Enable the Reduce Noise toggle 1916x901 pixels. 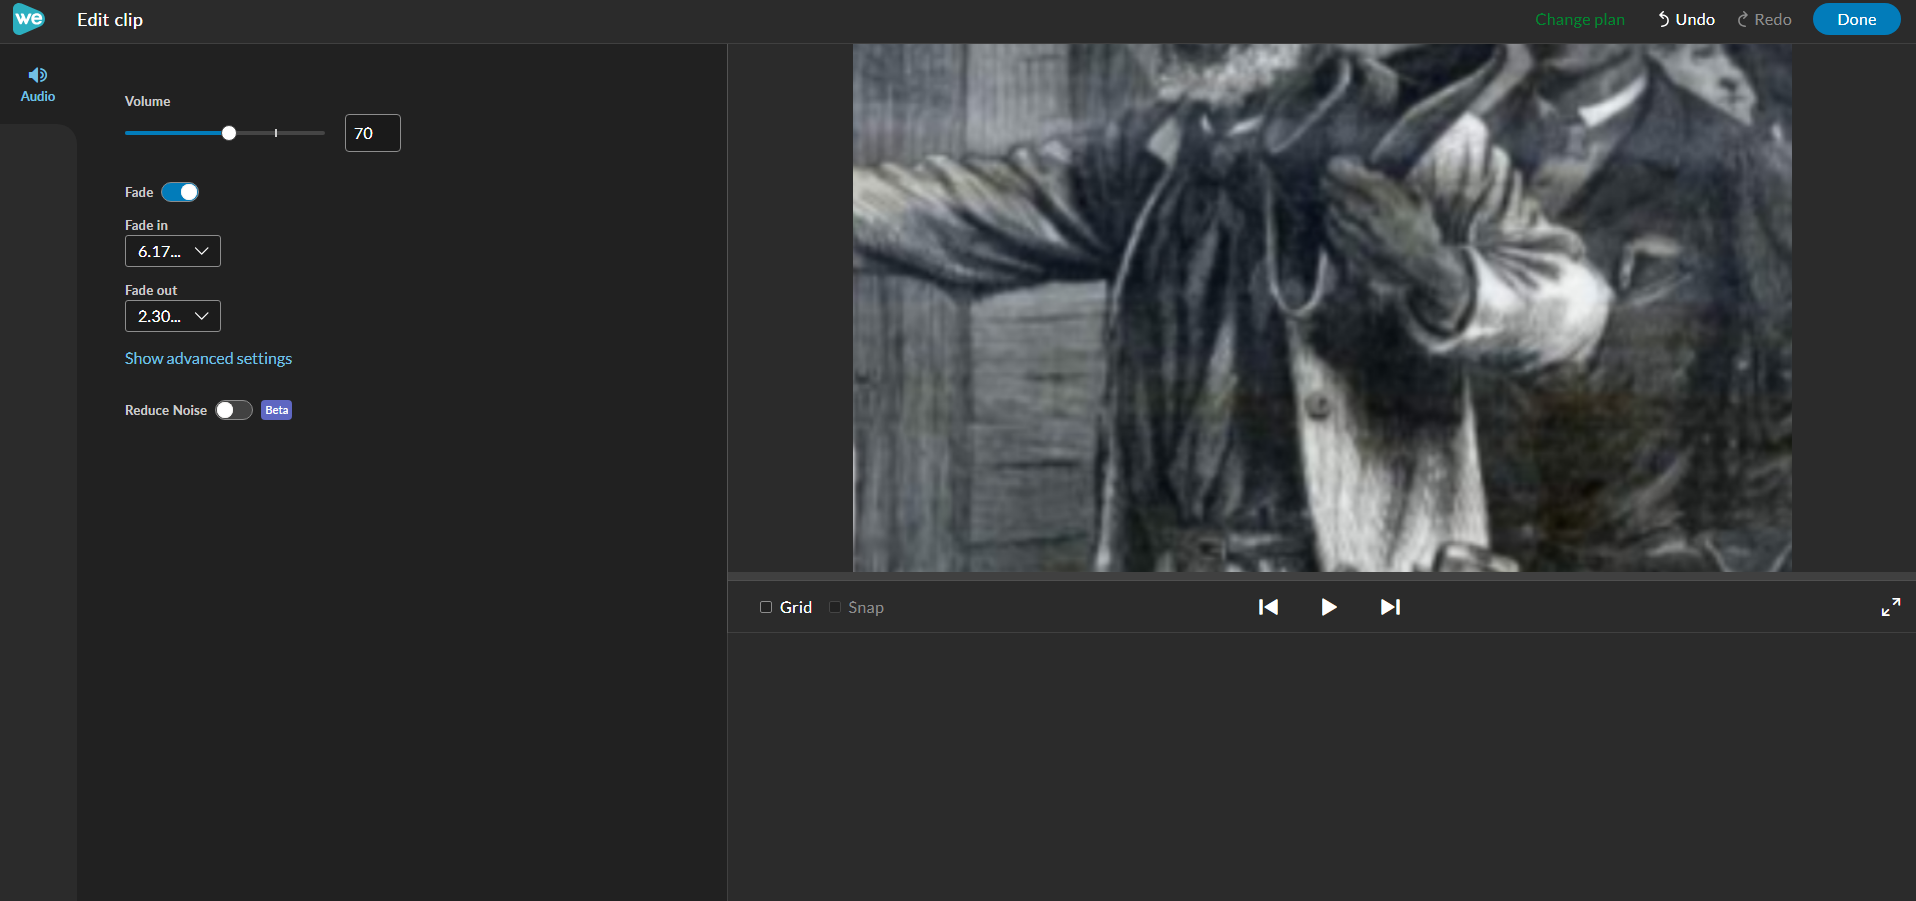coord(234,410)
